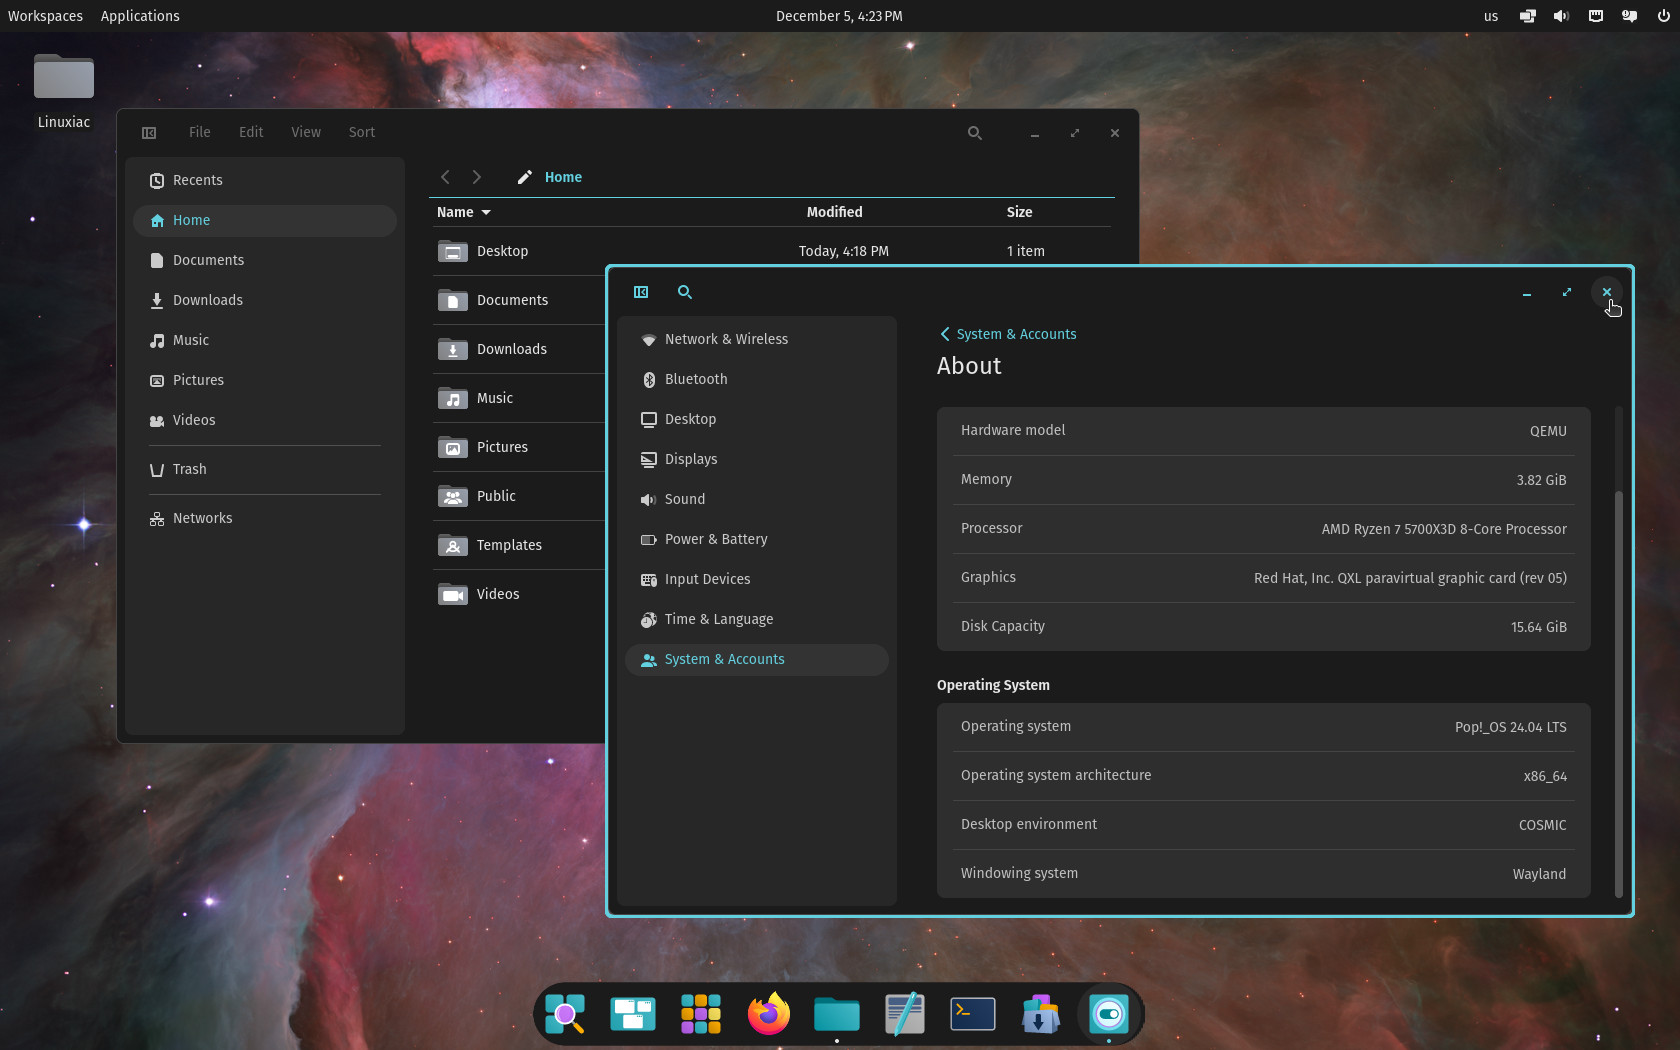Open the date and time panel button
Screen dimensions: 1680x1050
pos(839,16)
